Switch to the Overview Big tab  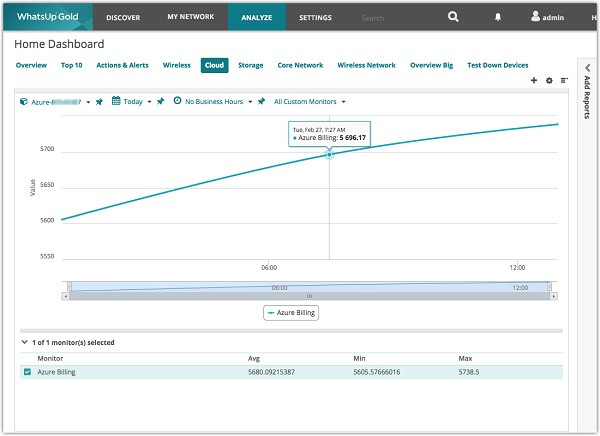coord(432,65)
